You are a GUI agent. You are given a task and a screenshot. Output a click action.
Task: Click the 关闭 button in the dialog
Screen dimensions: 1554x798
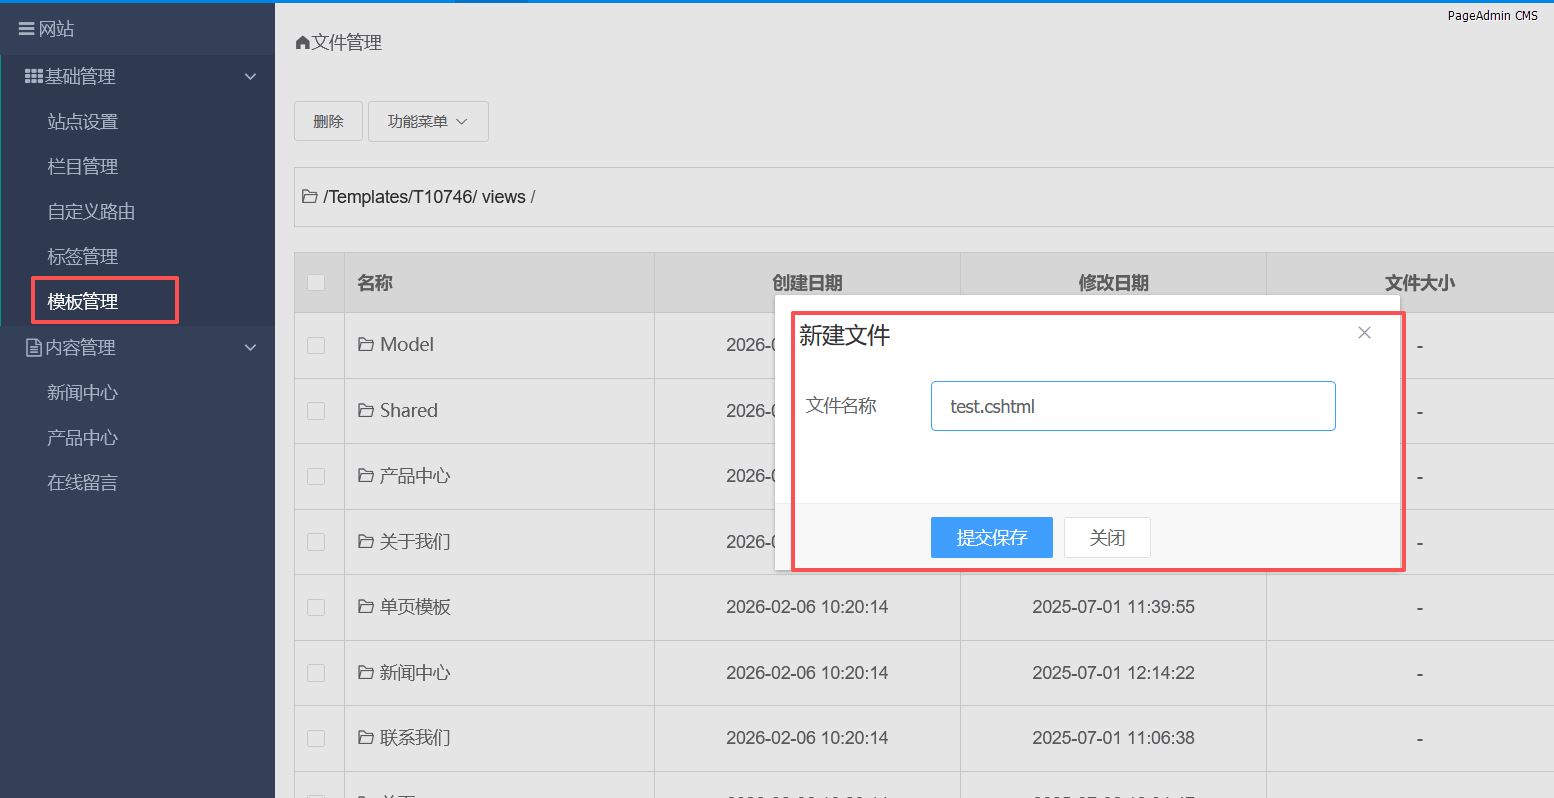click(1107, 538)
